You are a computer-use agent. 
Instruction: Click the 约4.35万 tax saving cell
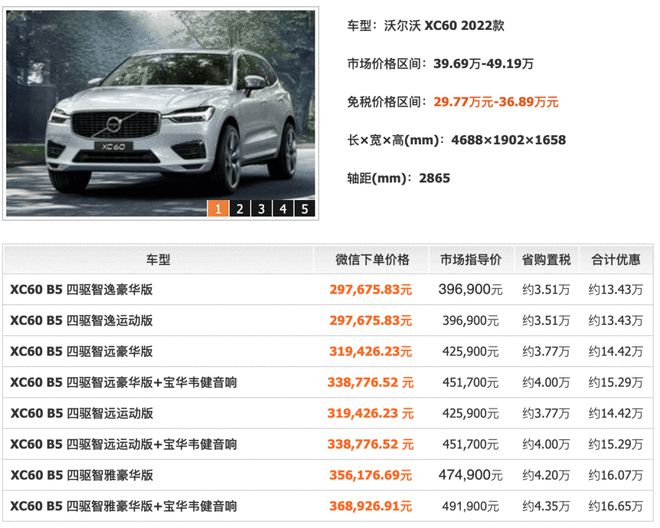click(546, 506)
